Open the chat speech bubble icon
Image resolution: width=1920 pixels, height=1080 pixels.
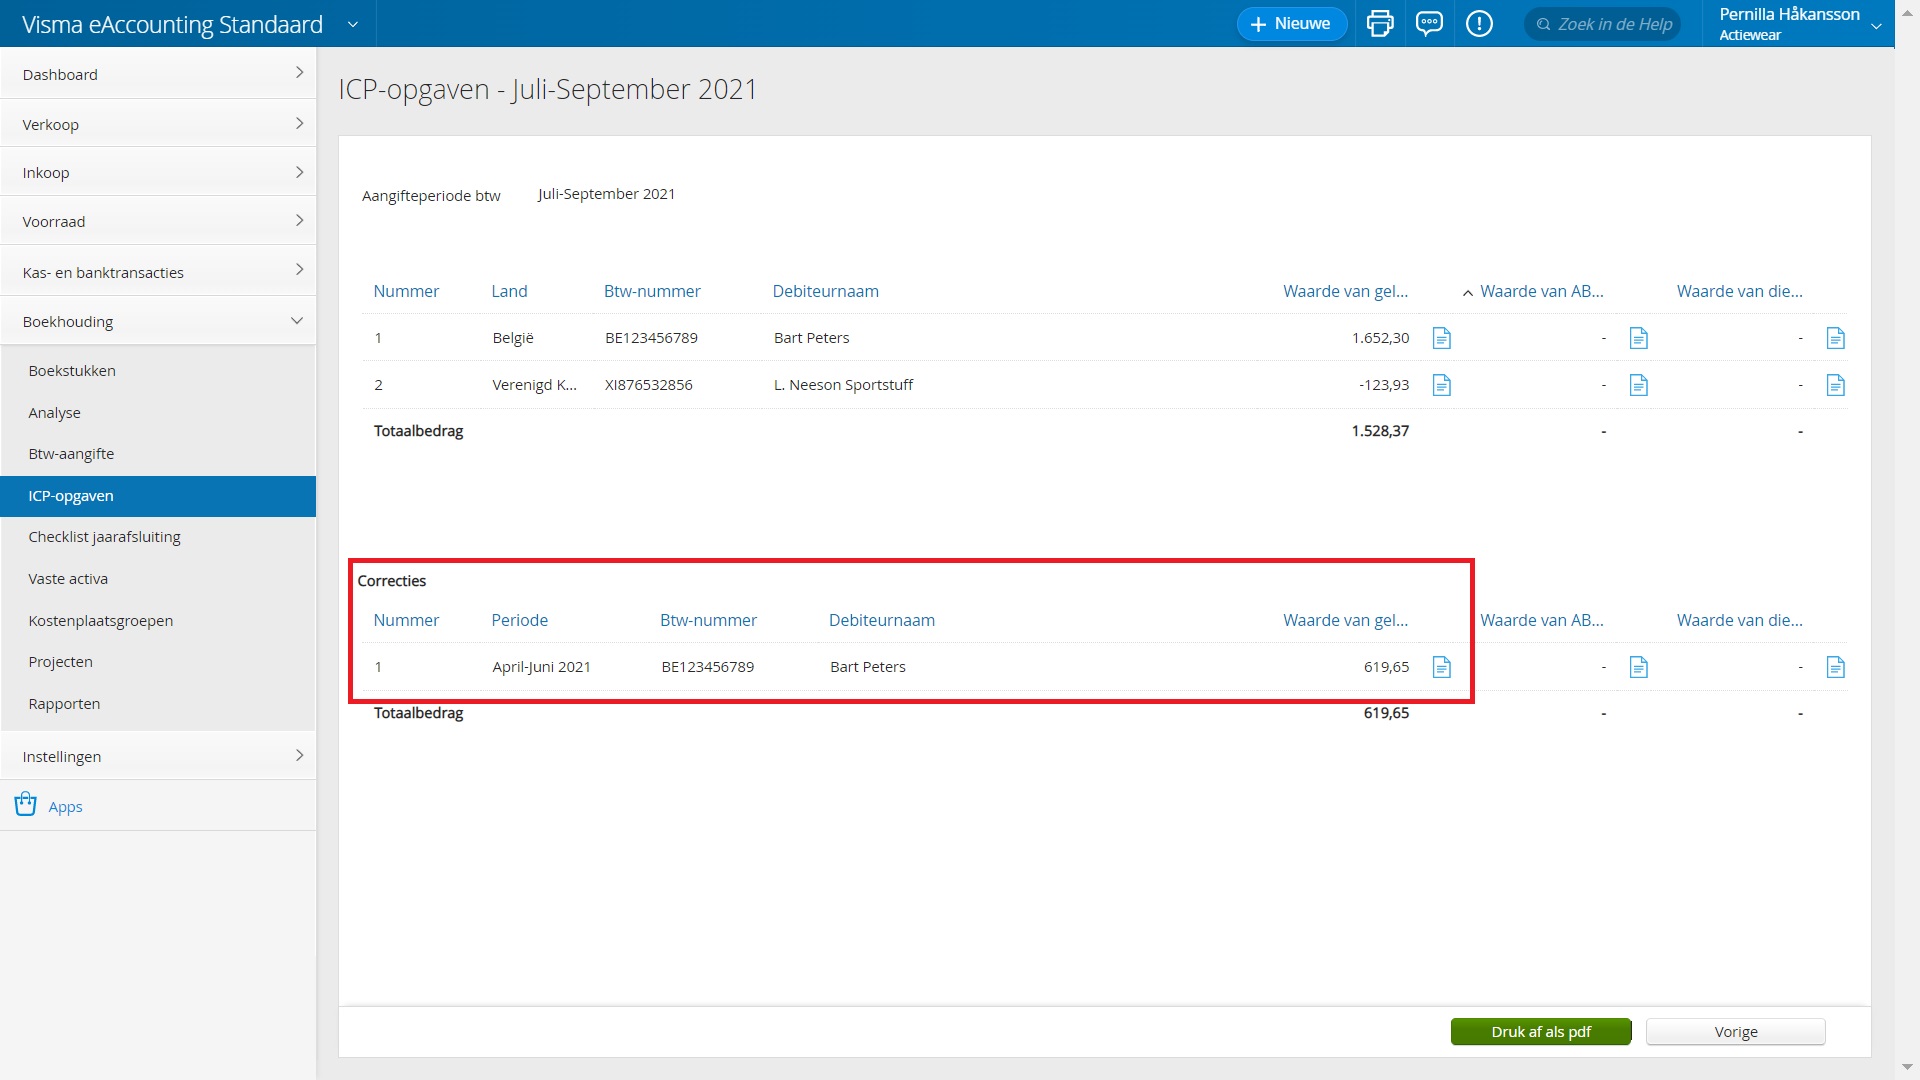pyautogui.click(x=1429, y=24)
